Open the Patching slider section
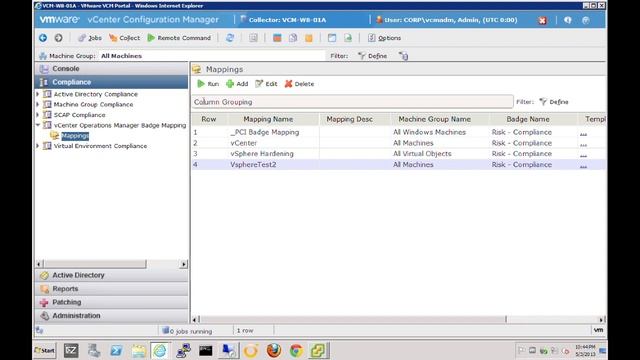Screen dimensions: 640x360 click(x=111, y=302)
